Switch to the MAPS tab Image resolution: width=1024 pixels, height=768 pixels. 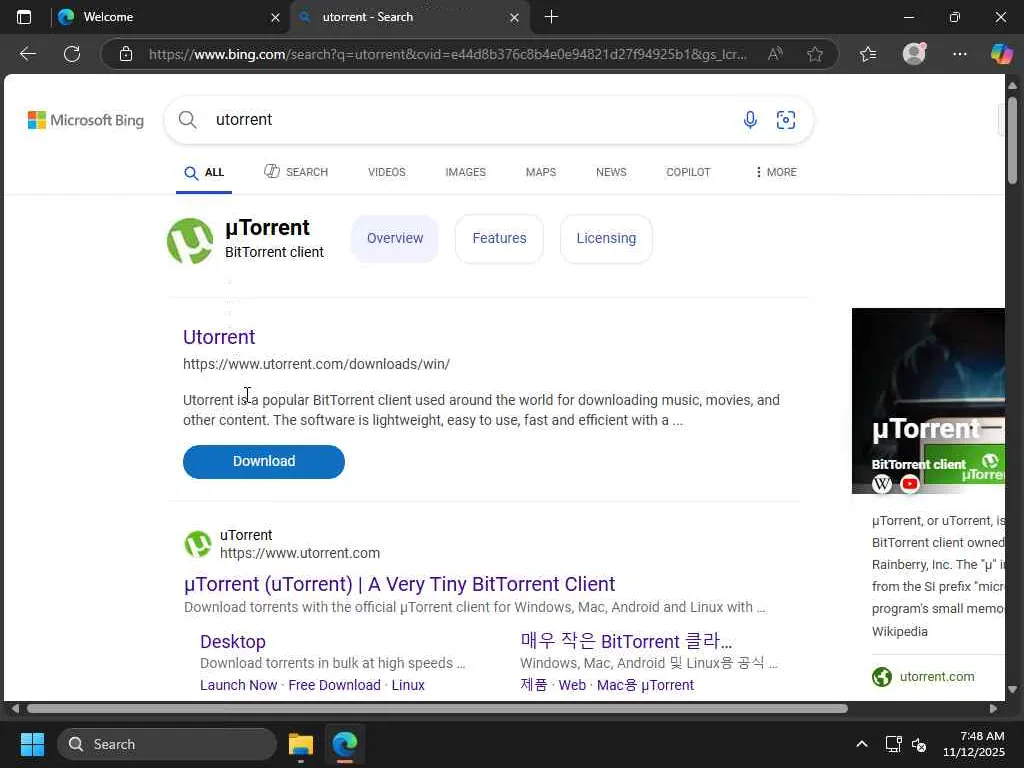(541, 172)
